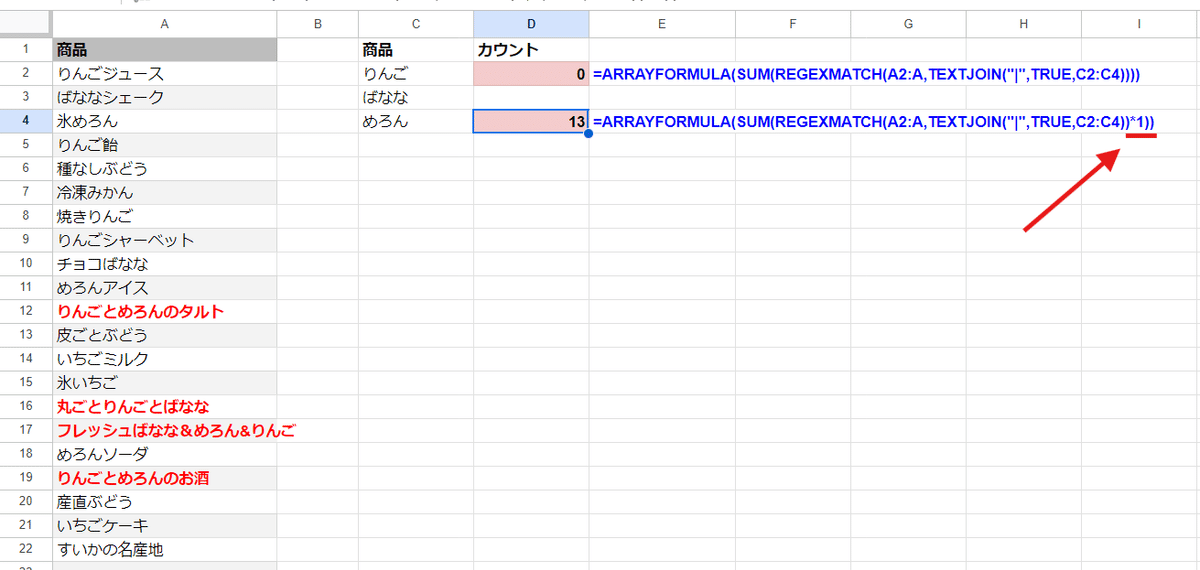This screenshot has height=570, width=1200.
Task: Select the りんご飴 cell
Action: [165, 145]
